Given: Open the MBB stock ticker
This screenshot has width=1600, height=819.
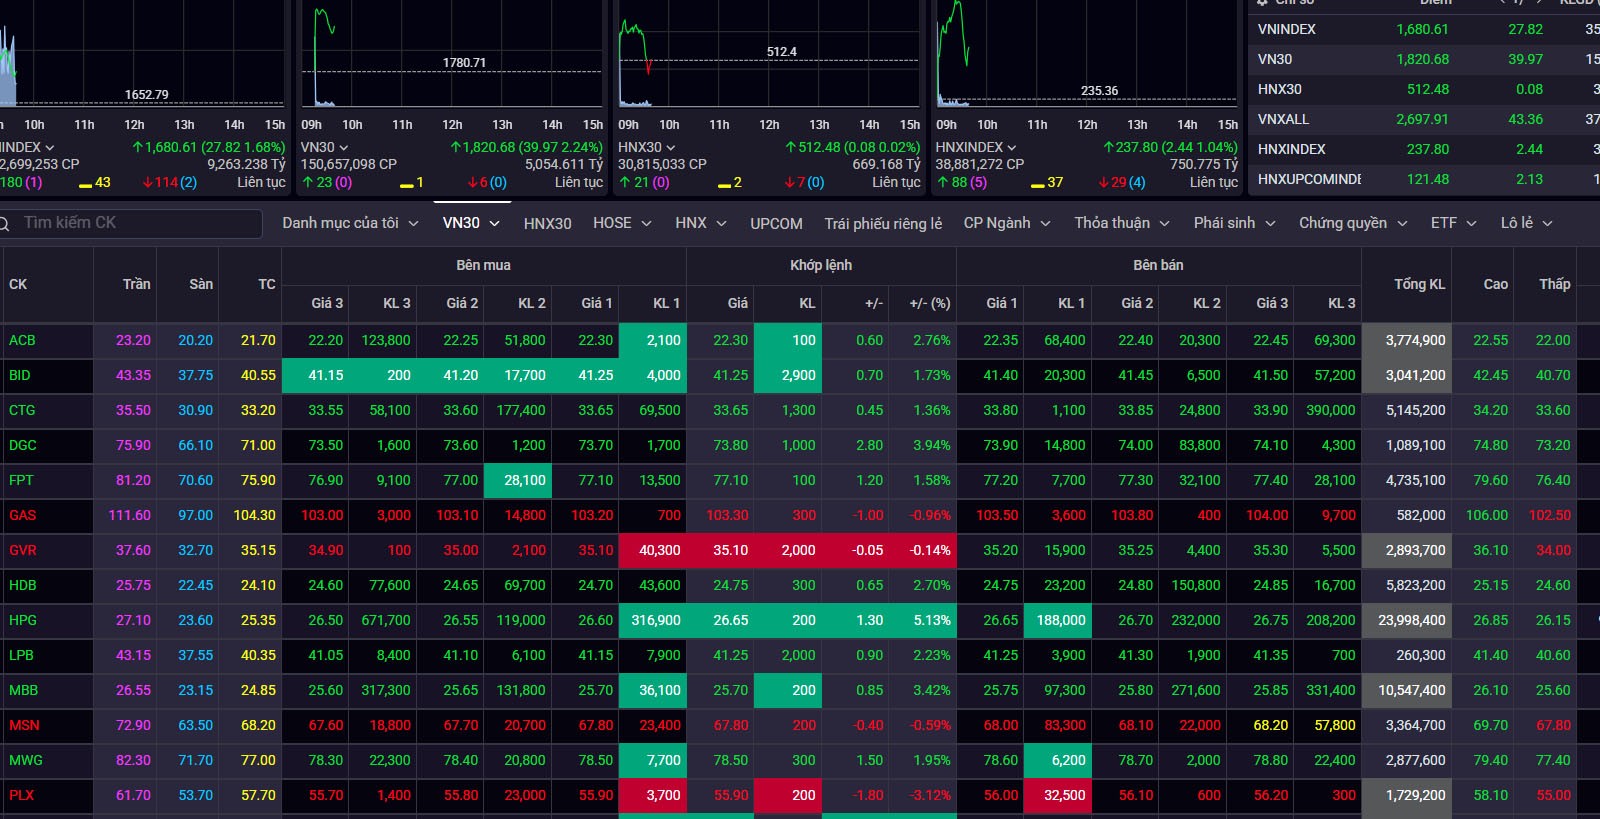Looking at the screenshot, I should click(23, 690).
